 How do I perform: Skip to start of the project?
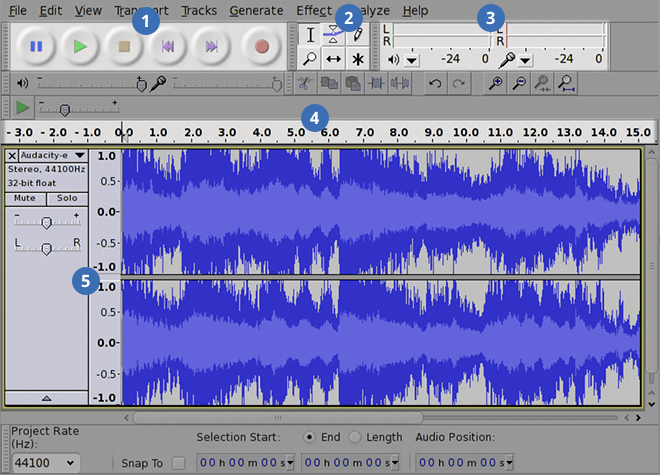pos(168,46)
